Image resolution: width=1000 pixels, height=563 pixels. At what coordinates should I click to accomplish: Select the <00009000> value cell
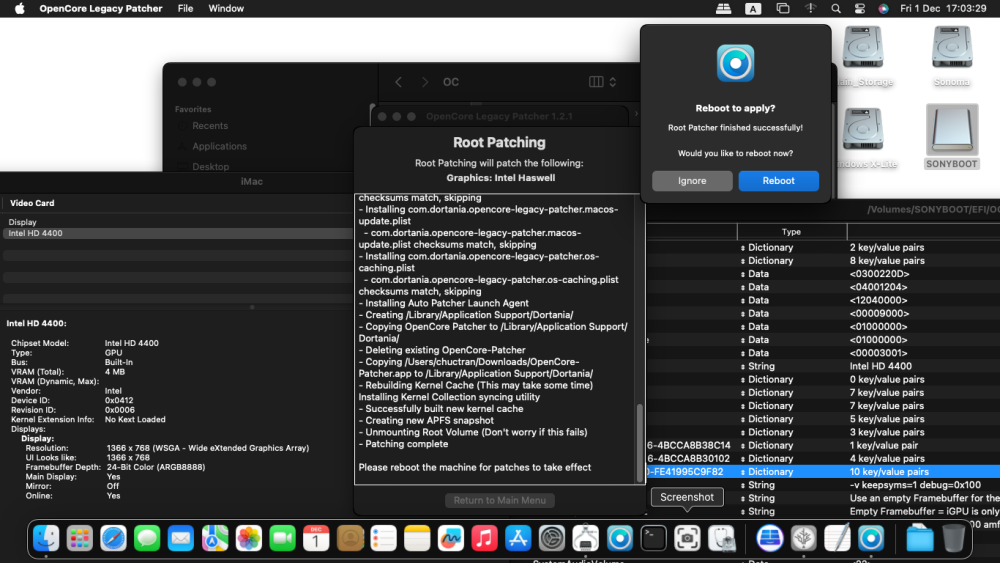(x=879, y=314)
